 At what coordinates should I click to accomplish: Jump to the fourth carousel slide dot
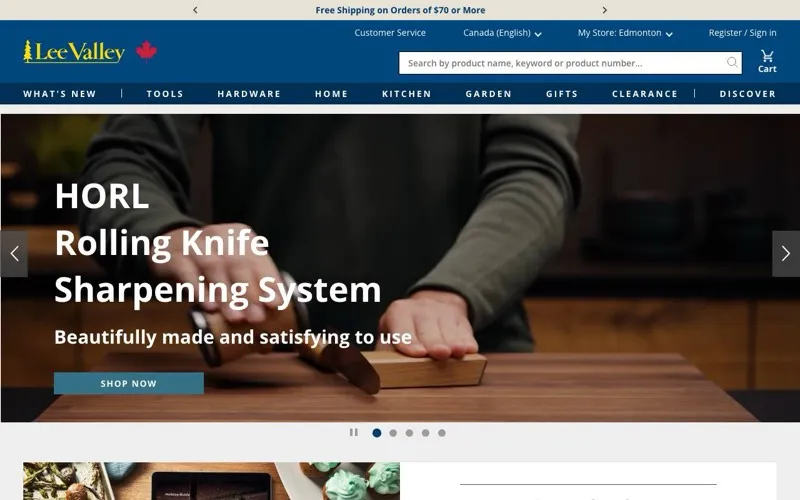[x=426, y=433]
